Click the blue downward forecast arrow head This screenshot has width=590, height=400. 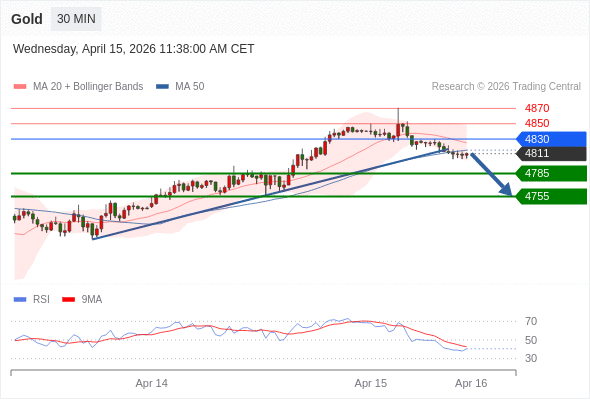click(x=507, y=190)
